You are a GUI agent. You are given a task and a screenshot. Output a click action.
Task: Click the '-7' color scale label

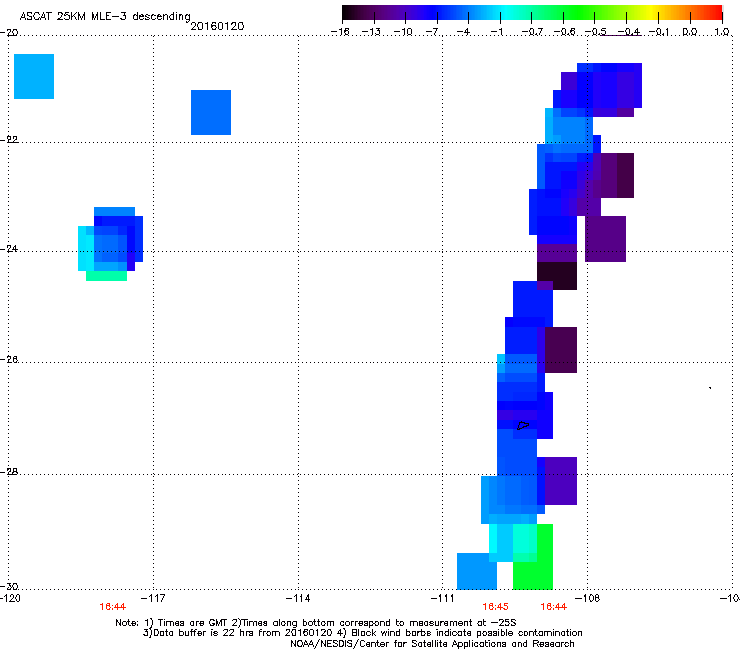coord(433,32)
